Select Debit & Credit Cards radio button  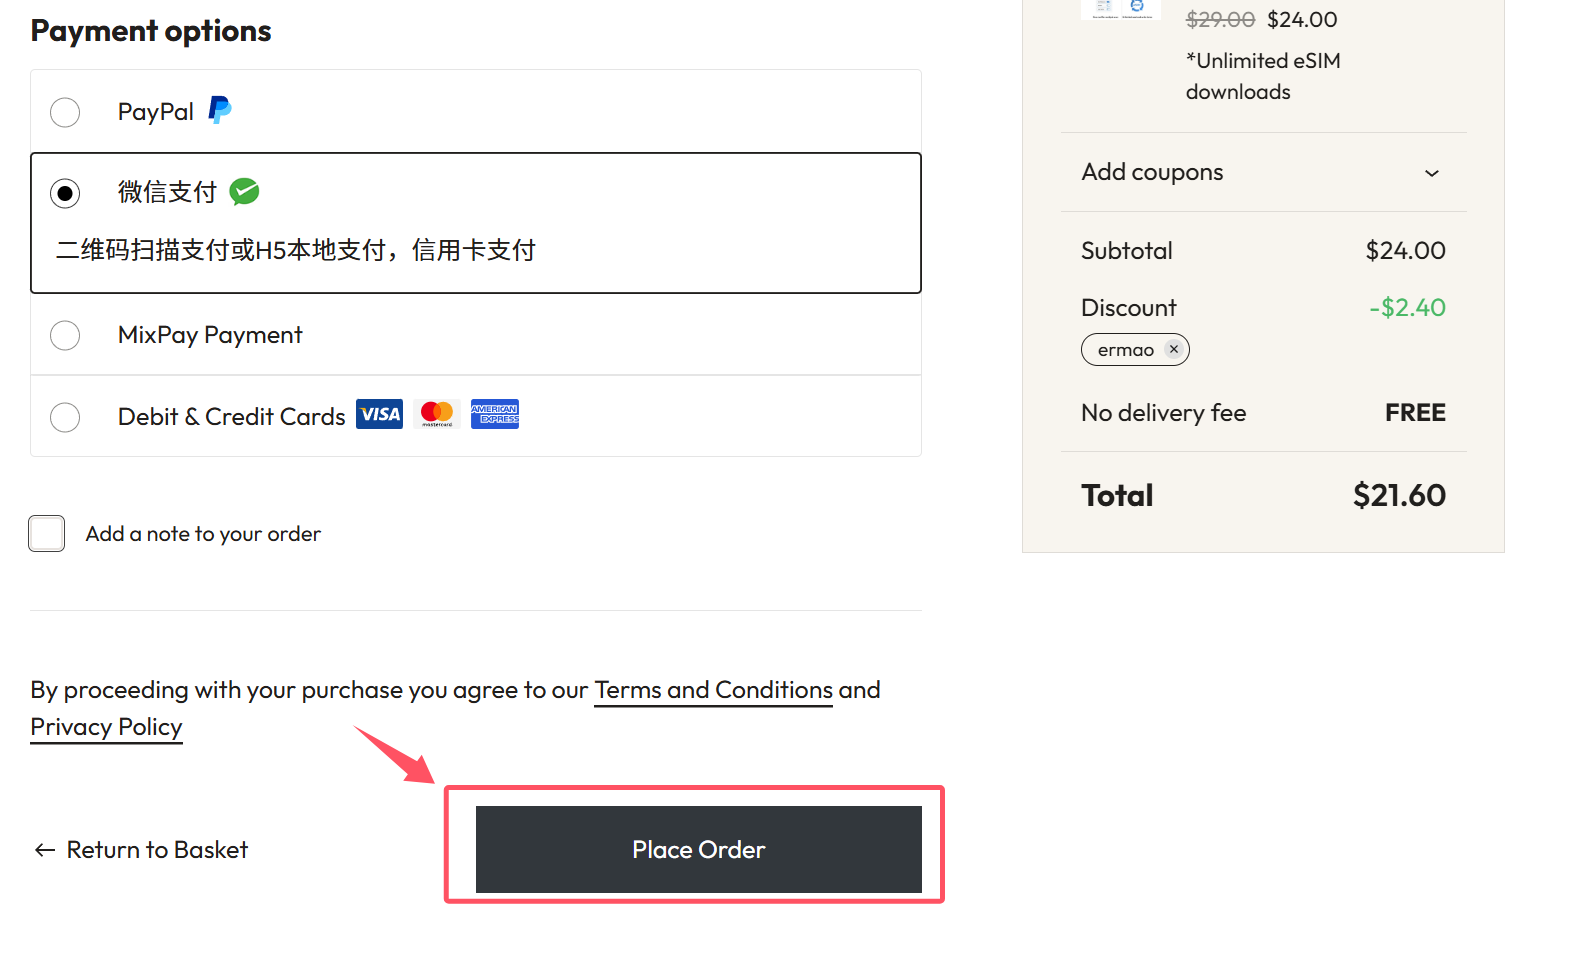click(x=65, y=417)
